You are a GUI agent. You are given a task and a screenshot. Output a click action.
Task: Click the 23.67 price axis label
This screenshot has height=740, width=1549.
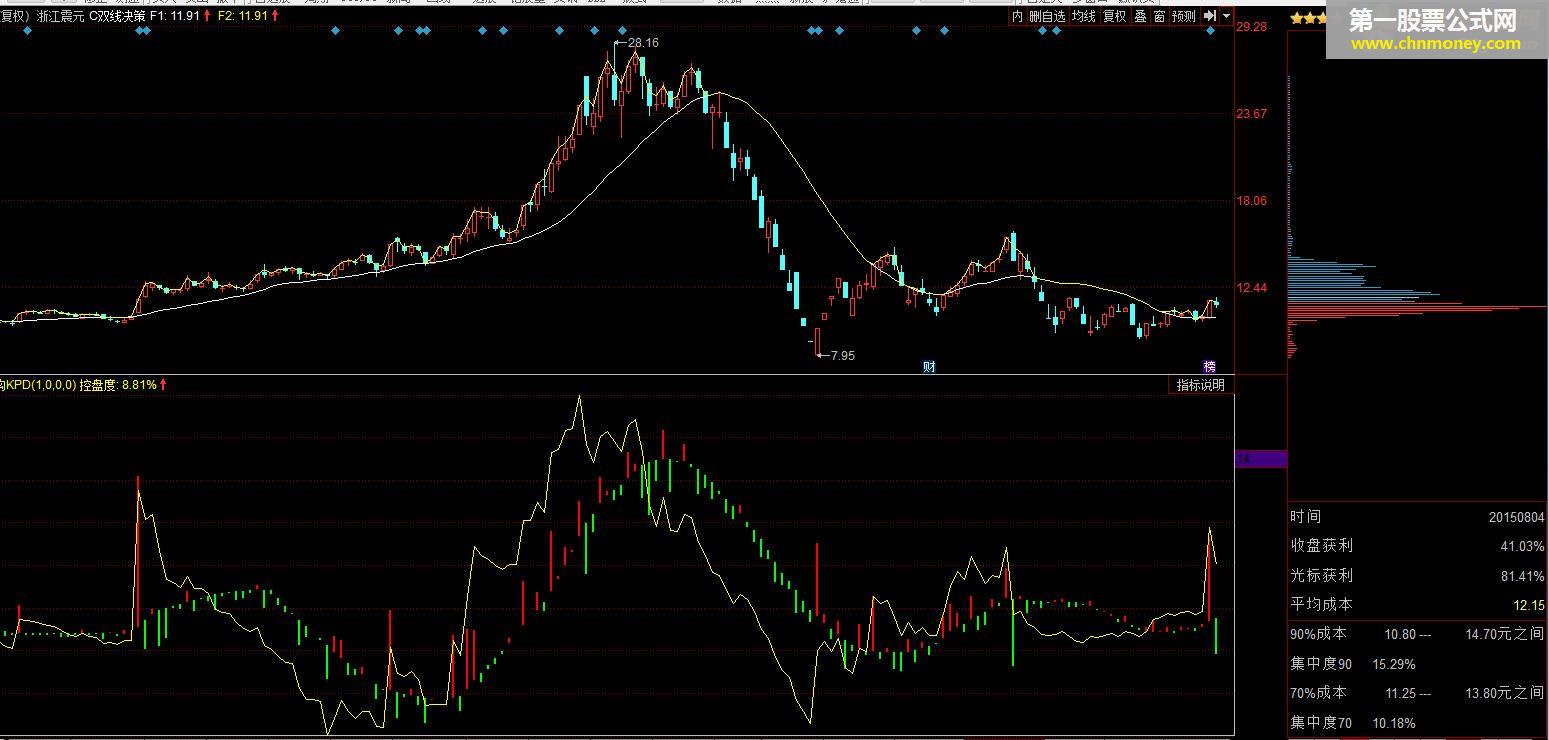tap(1252, 114)
